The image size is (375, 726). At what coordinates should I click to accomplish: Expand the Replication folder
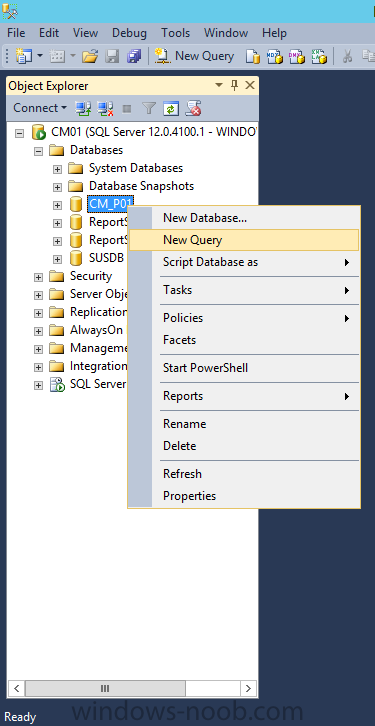click(38, 313)
